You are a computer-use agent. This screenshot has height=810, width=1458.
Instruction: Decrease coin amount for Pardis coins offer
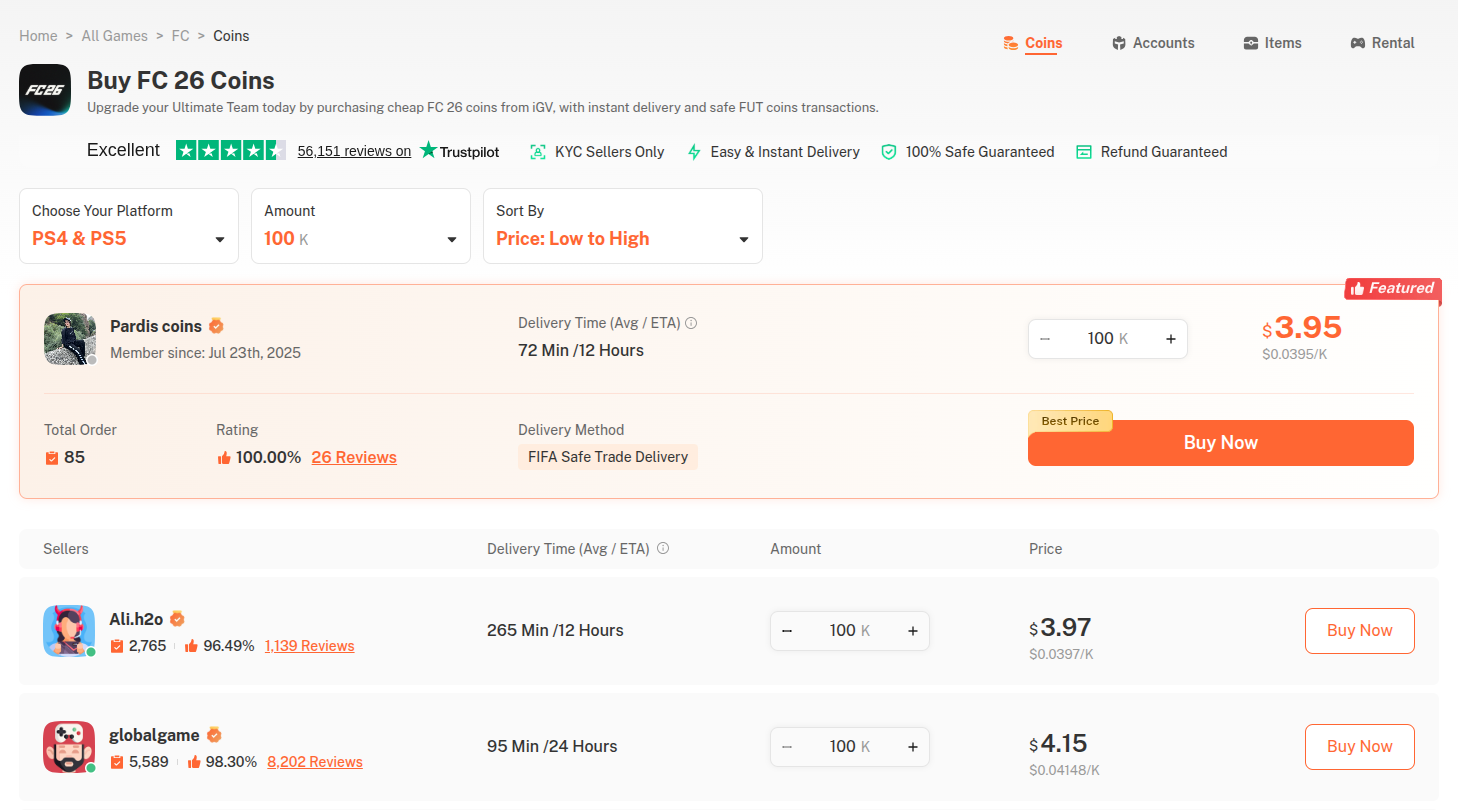pos(1046,339)
